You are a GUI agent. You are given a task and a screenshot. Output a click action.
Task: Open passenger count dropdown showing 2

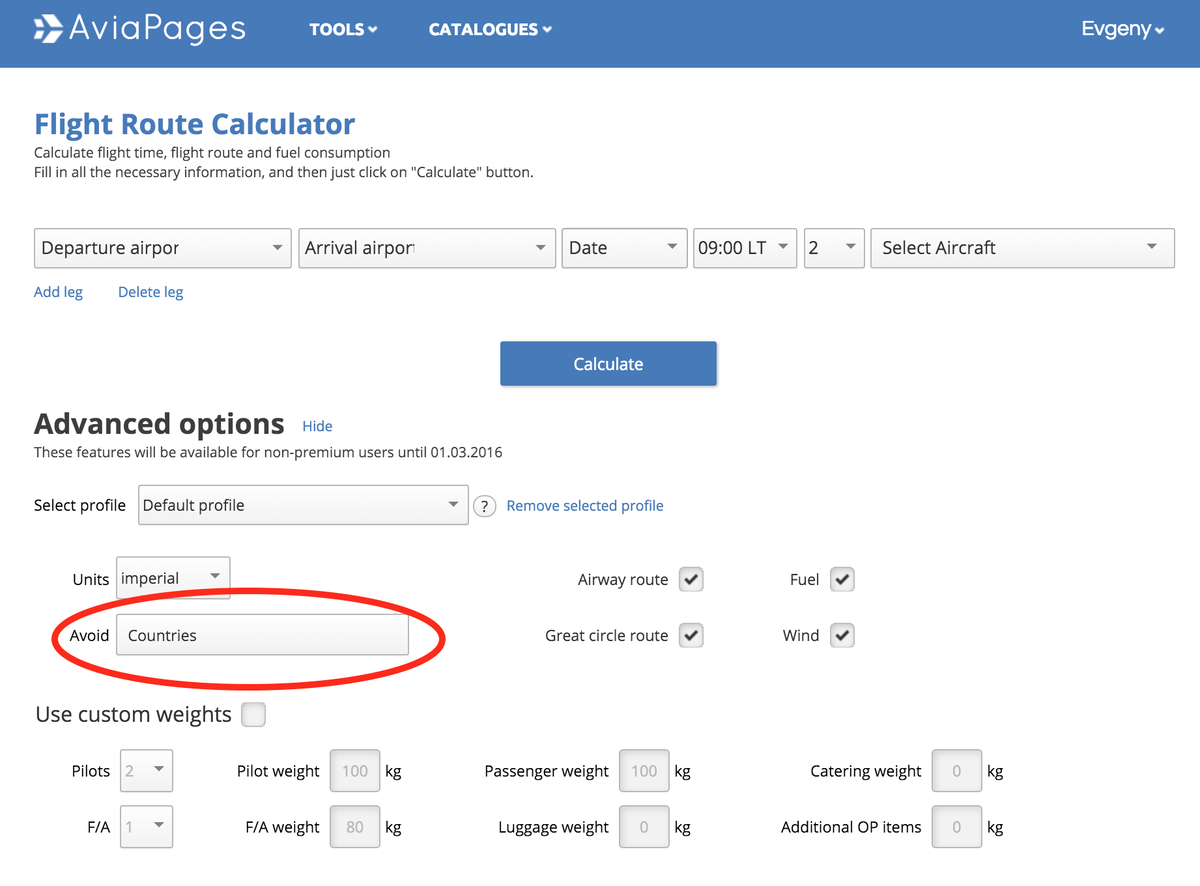834,248
